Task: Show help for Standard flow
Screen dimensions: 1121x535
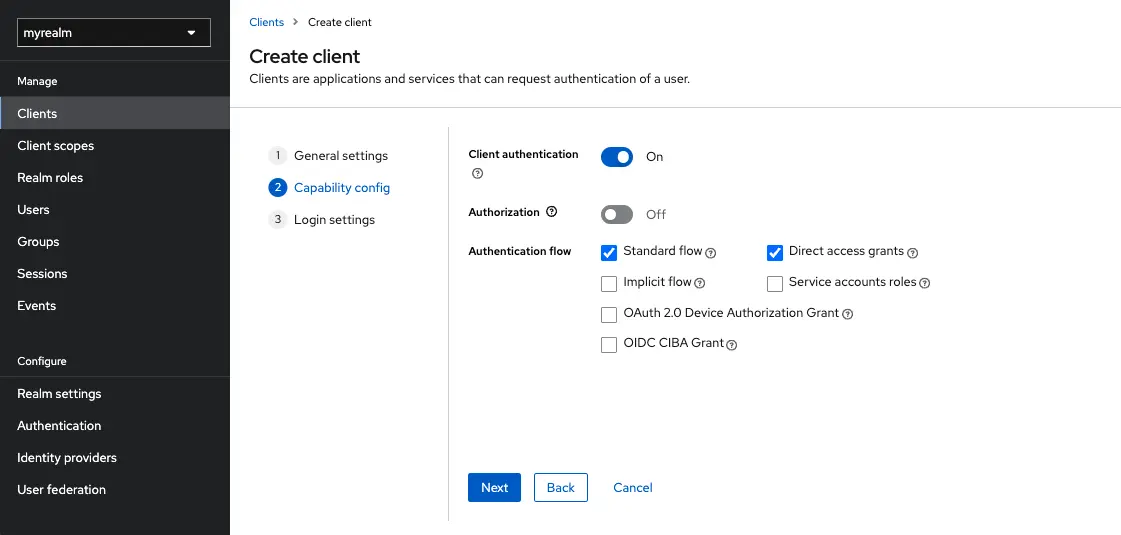Action: [x=711, y=252]
